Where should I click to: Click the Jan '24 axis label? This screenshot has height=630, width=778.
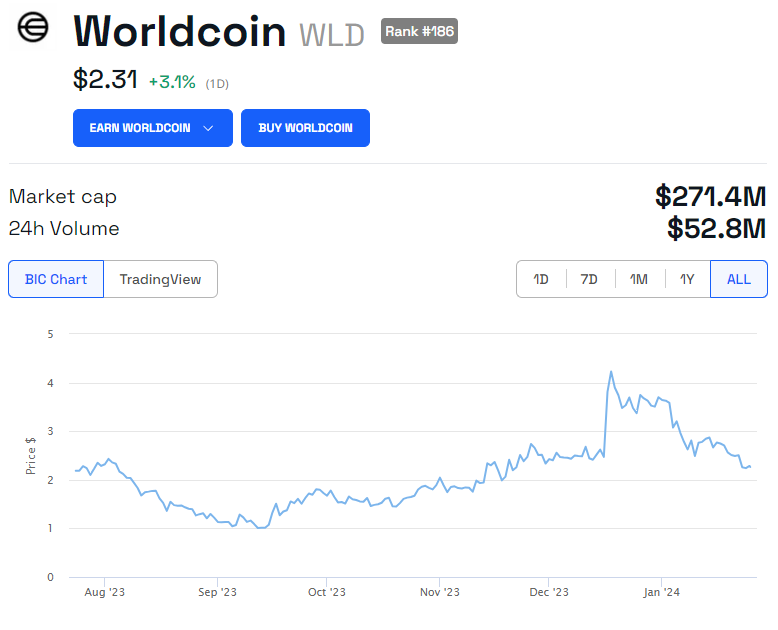point(661,592)
